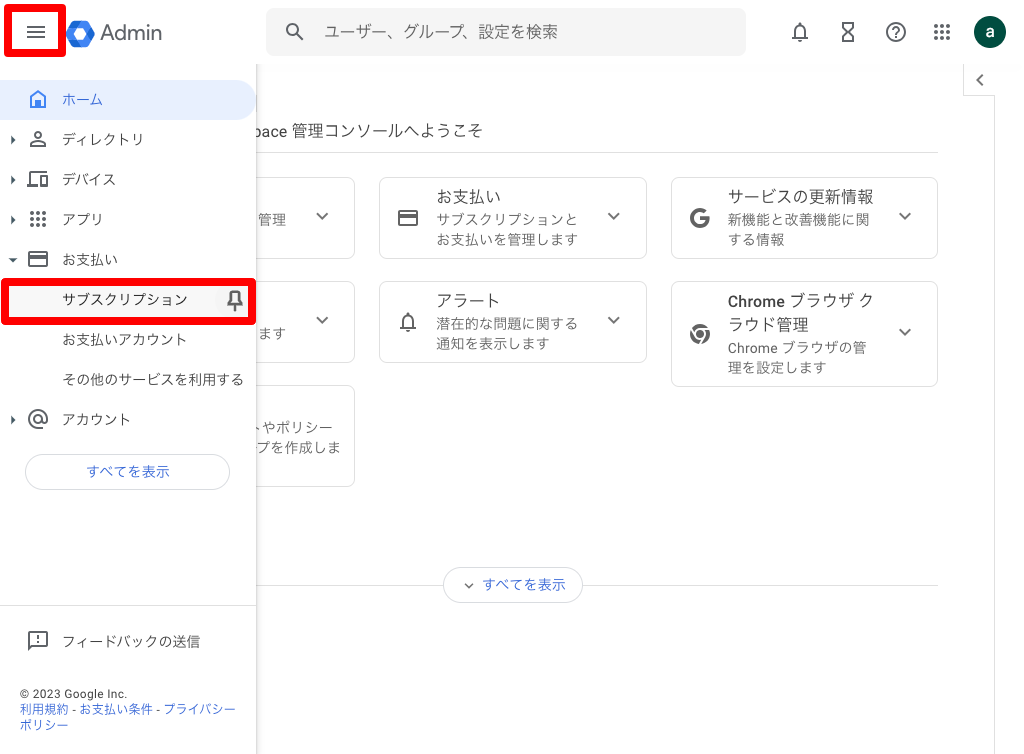The height and width of the screenshot is (754, 1024).
Task: Expand the アラート card chevron
Action: point(613,322)
